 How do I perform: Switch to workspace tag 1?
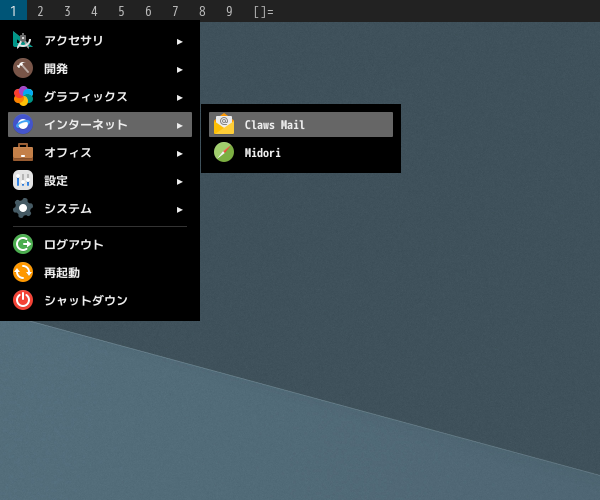[x=13, y=11]
